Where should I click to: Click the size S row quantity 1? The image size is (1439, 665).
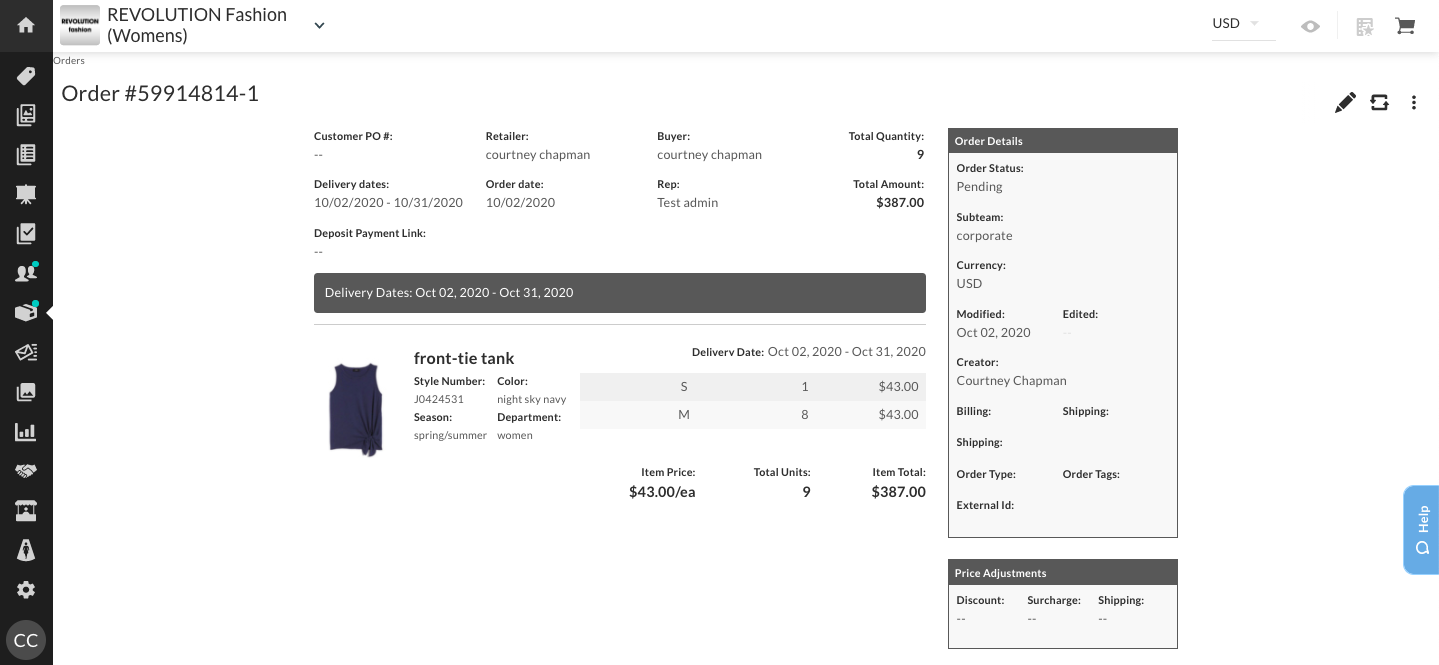coord(805,387)
